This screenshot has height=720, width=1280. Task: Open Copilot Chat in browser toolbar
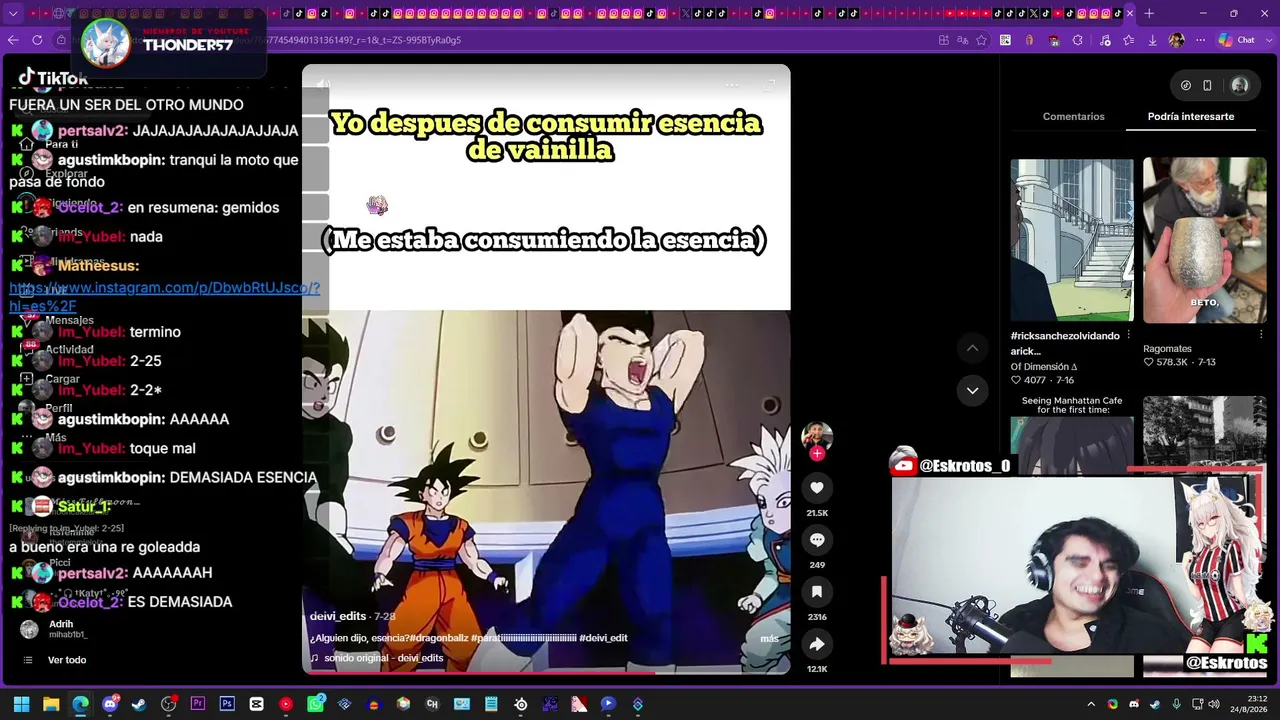click(1236, 40)
